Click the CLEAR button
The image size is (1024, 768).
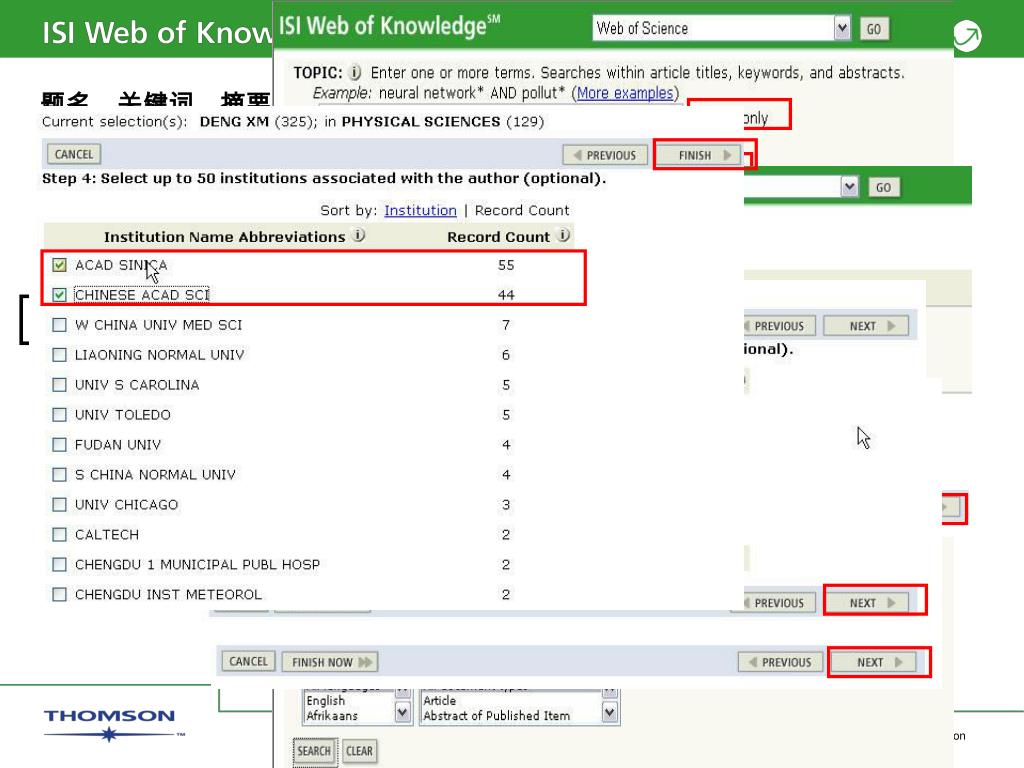click(x=359, y=751)
